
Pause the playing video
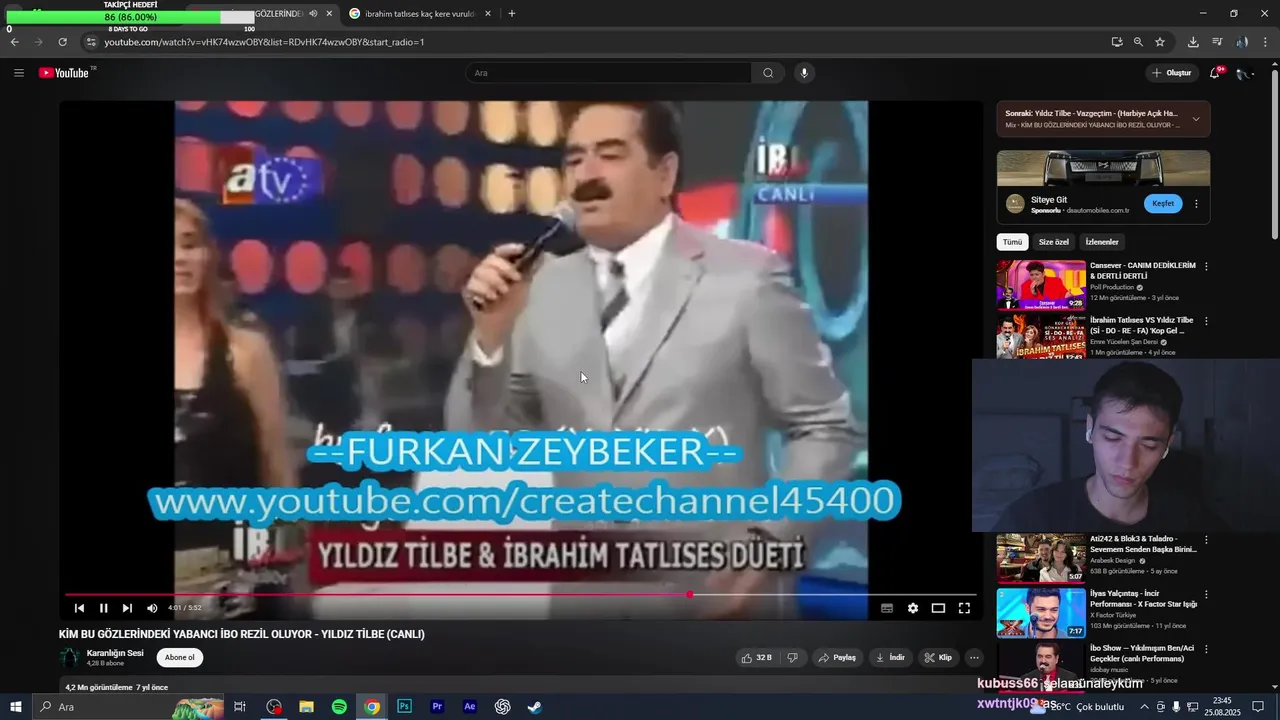103,608
